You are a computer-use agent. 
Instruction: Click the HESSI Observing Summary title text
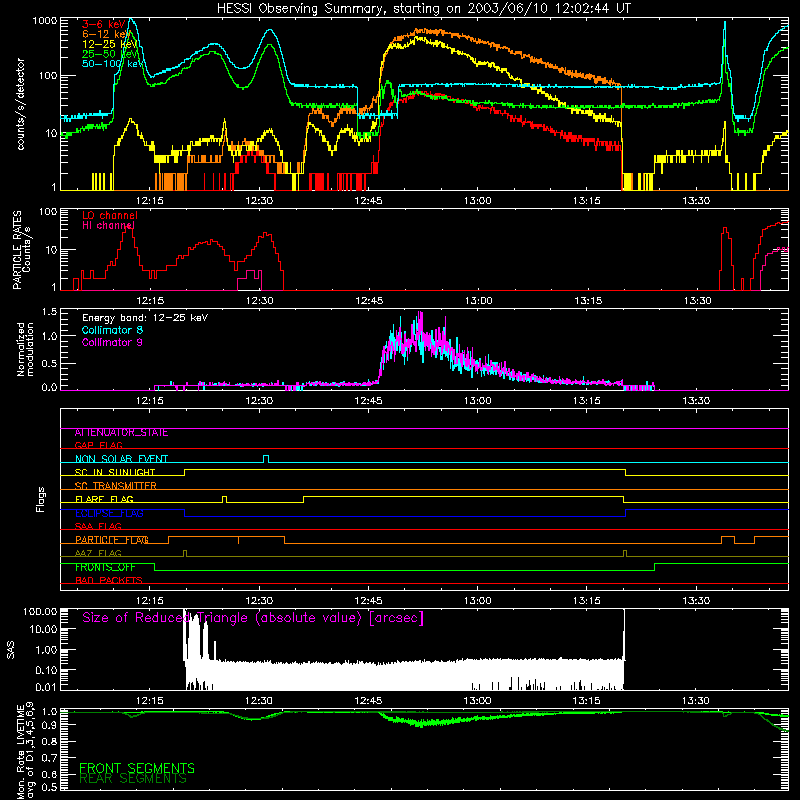pyautogui.click(x=424, y=8)
